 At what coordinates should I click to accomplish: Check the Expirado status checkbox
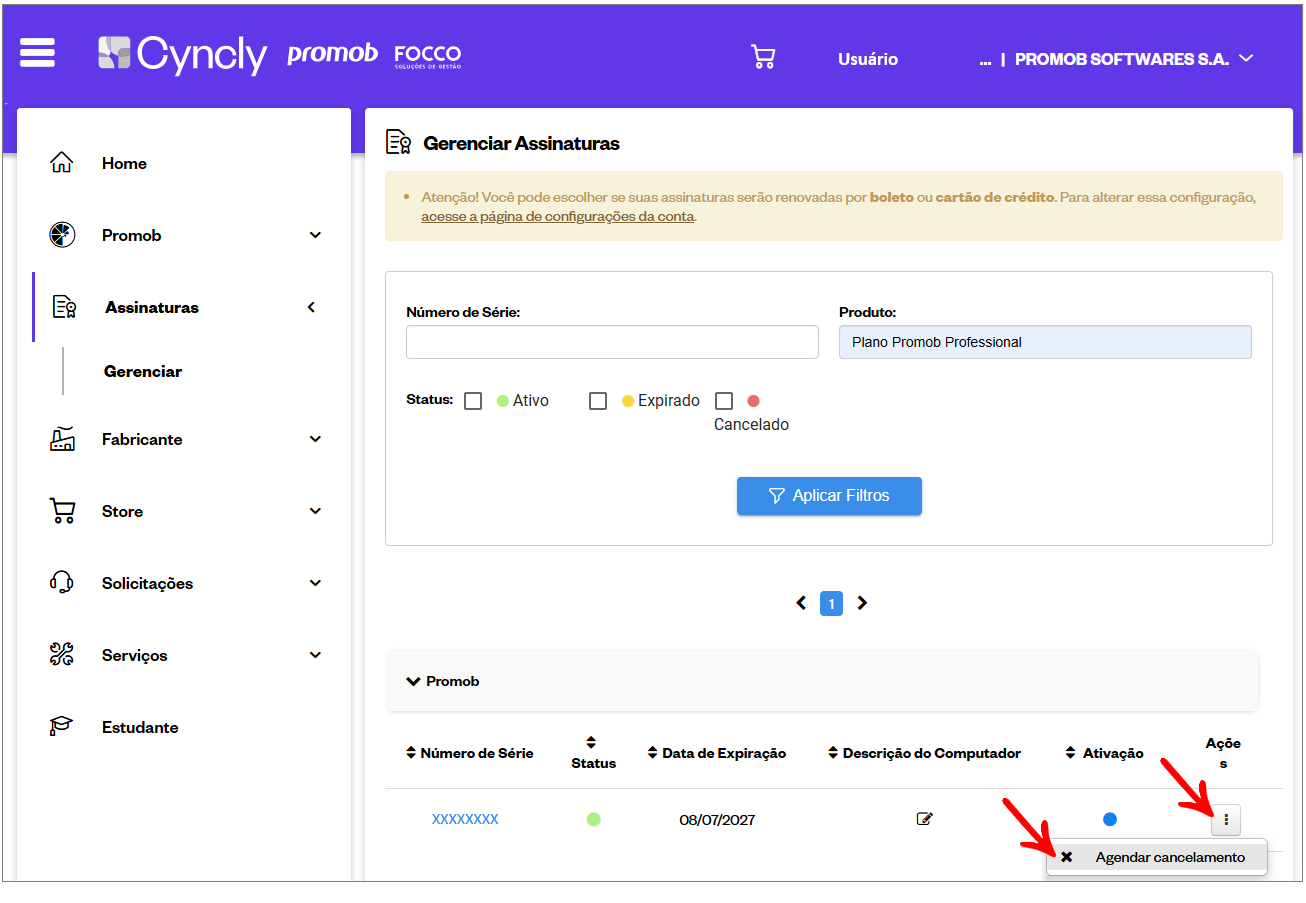tap(598, 401)
